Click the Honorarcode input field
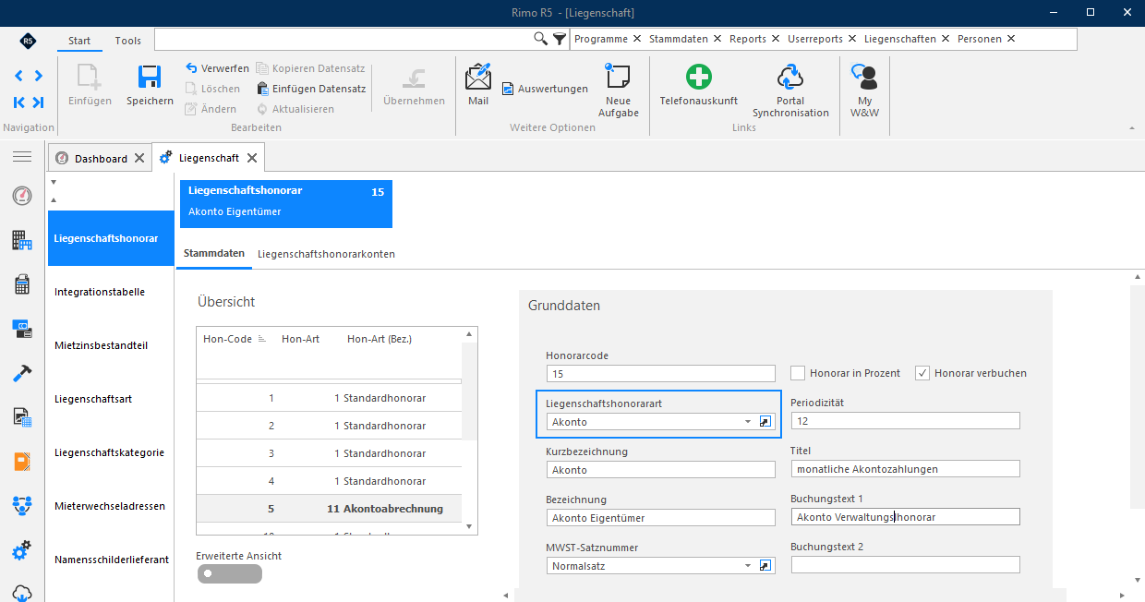The image size is (1145, 602). coord(661,373)
